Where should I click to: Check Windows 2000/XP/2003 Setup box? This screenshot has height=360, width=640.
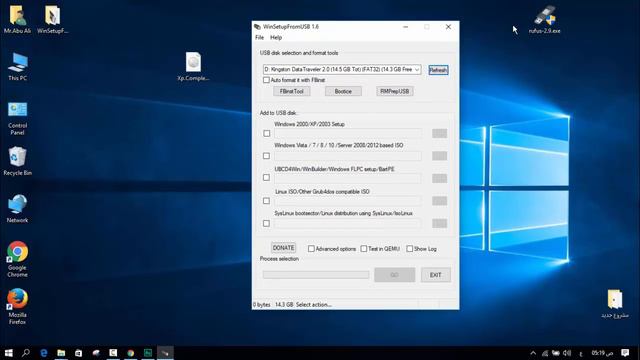(267, 133)
